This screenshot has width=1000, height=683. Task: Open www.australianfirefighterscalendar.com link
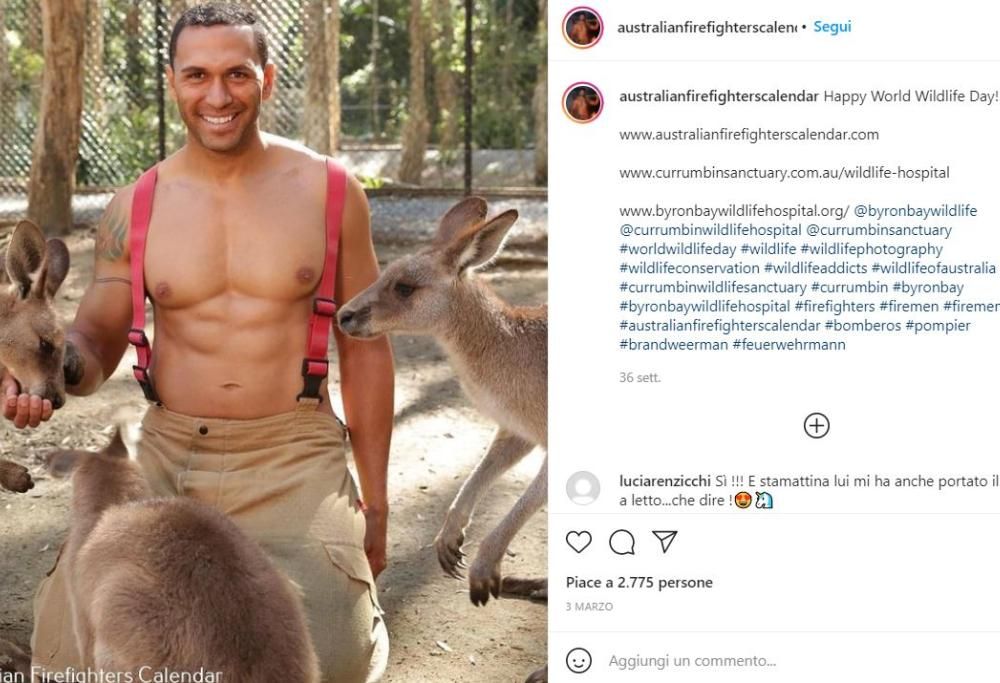(x=748, y=134)
